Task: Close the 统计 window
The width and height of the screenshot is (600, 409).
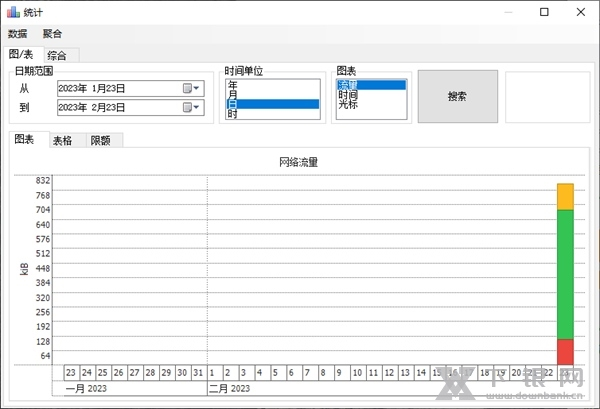Action: click(581, 12)
